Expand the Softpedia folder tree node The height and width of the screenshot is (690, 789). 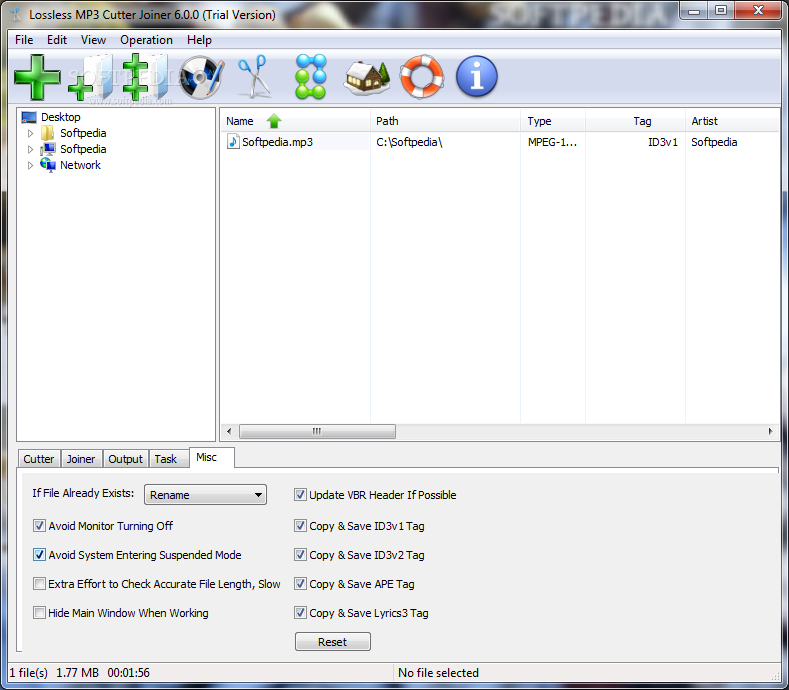(x=30, y=133)
